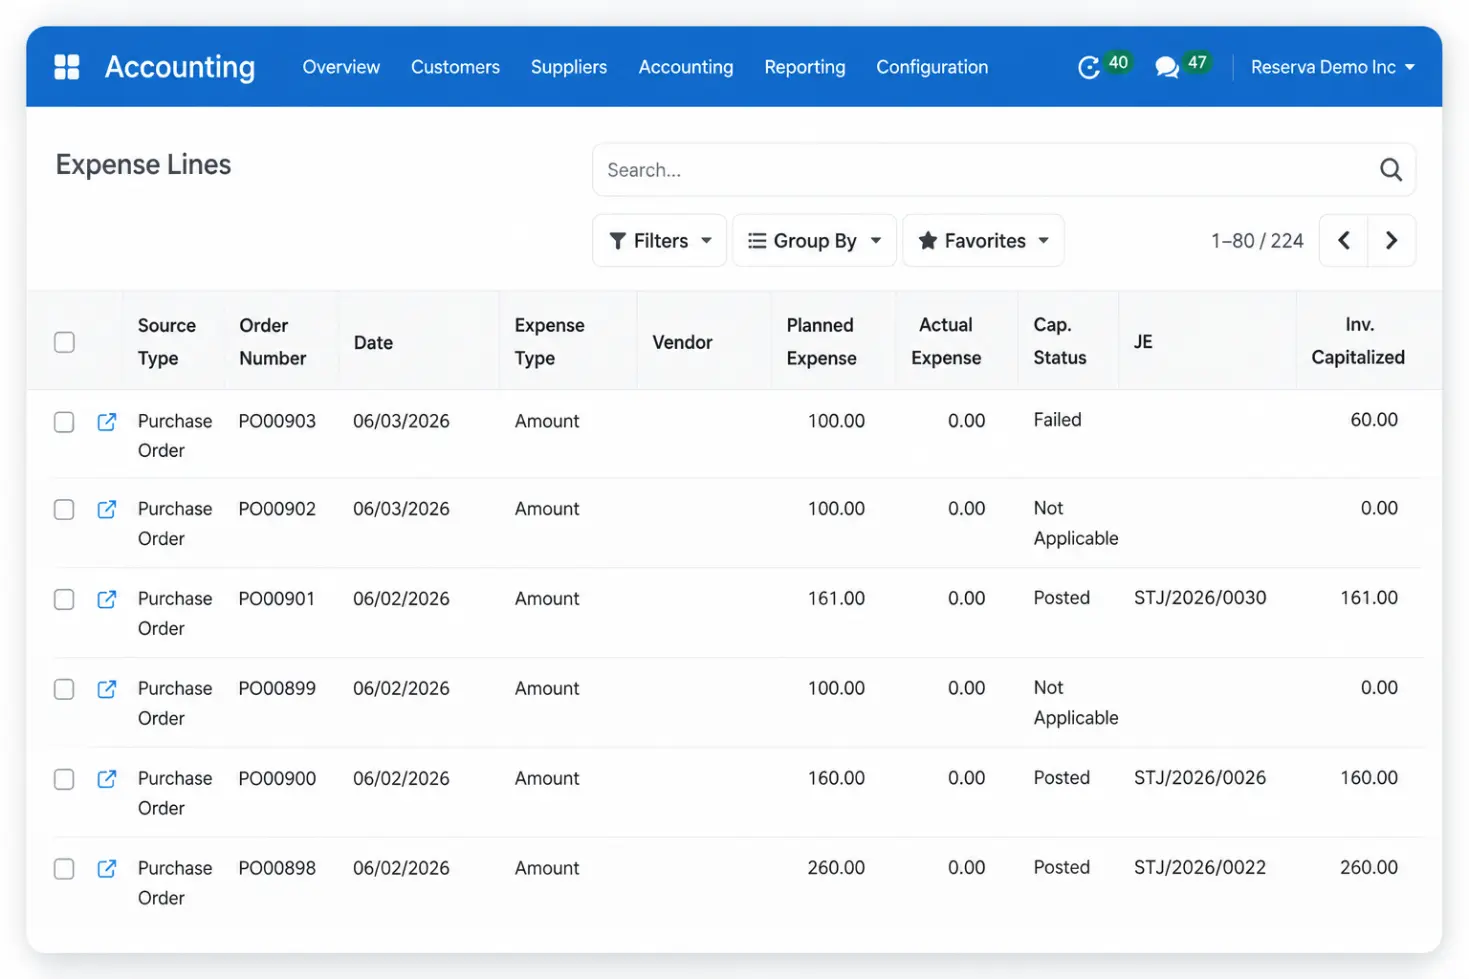Click the 60.00 capitalized value

pyautogui.click(x=1374, y=420)
